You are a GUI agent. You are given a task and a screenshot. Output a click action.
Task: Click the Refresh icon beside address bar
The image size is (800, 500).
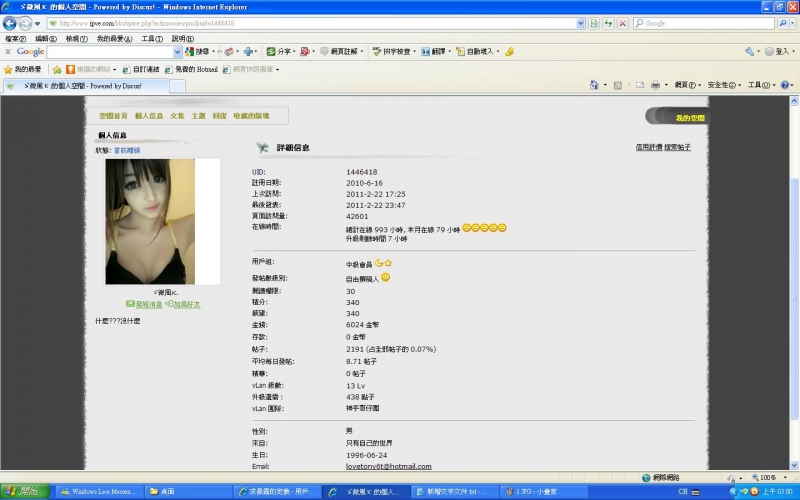(608, 23)
